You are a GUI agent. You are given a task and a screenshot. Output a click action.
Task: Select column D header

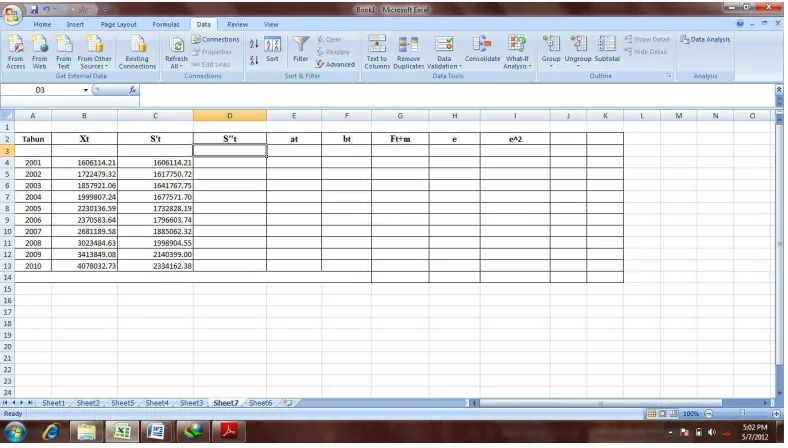tap(230, 116)
